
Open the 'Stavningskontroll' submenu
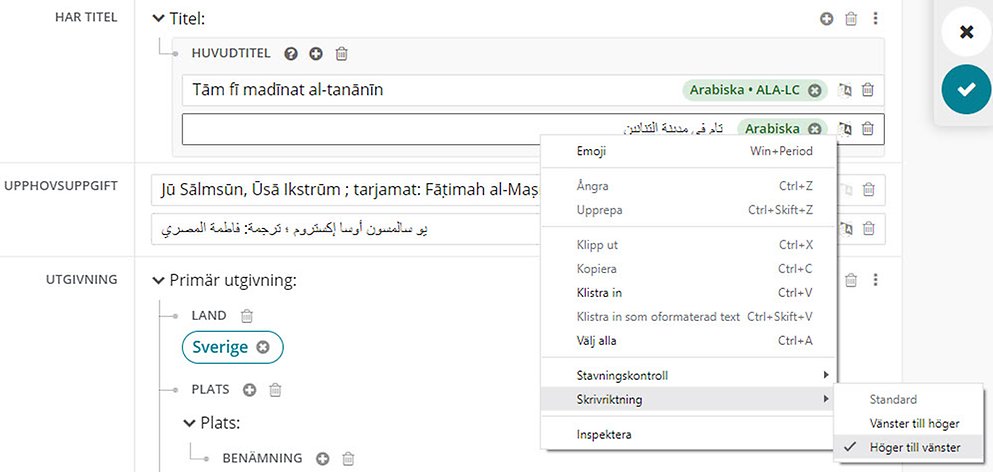tap(688, 376)
